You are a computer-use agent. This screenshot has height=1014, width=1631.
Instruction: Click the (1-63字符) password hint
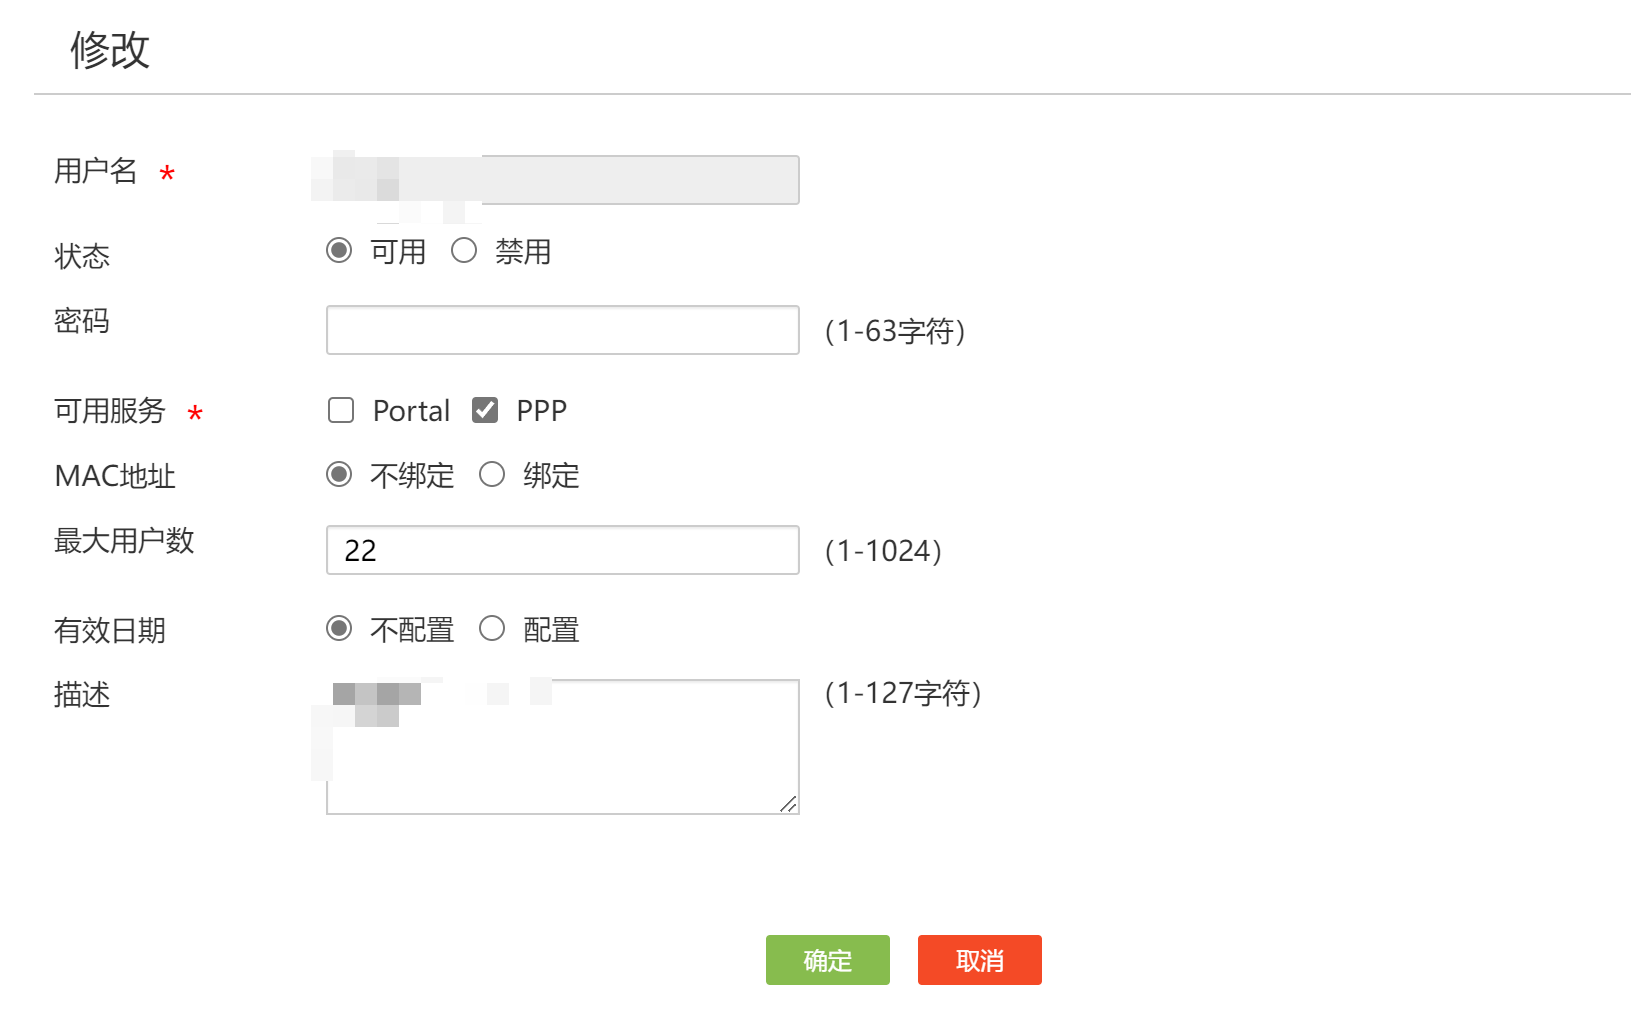pos(895,331)
